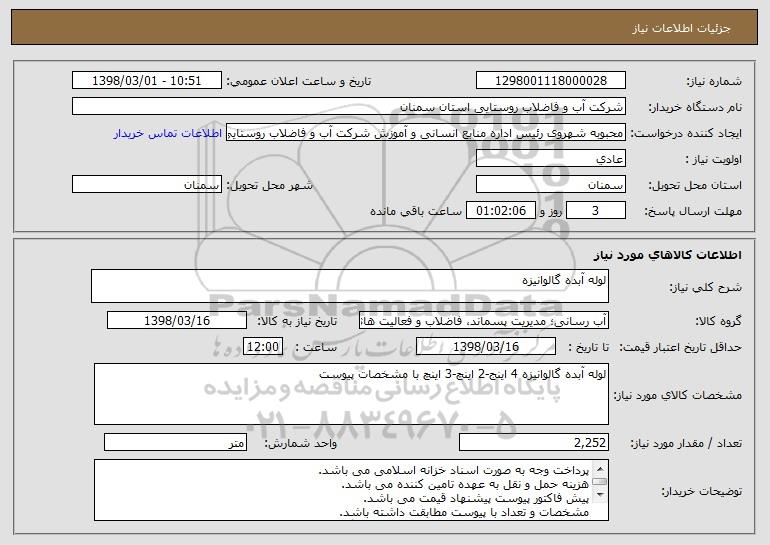This screenshot has width=770, height=545.
Task: Click the label شماره نیاز
Action: tap(714, 81)
